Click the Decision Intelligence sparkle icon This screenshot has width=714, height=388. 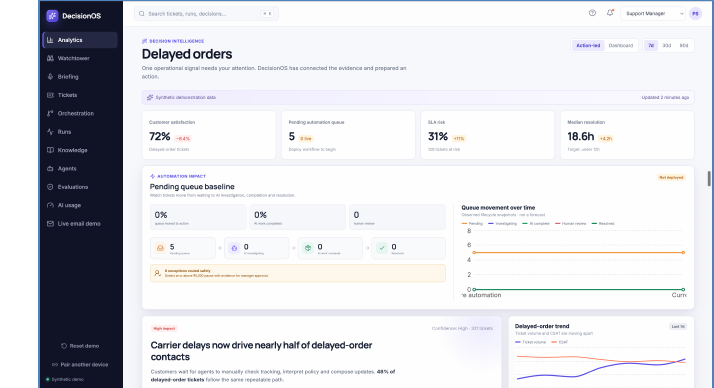(x=144, y=41)
